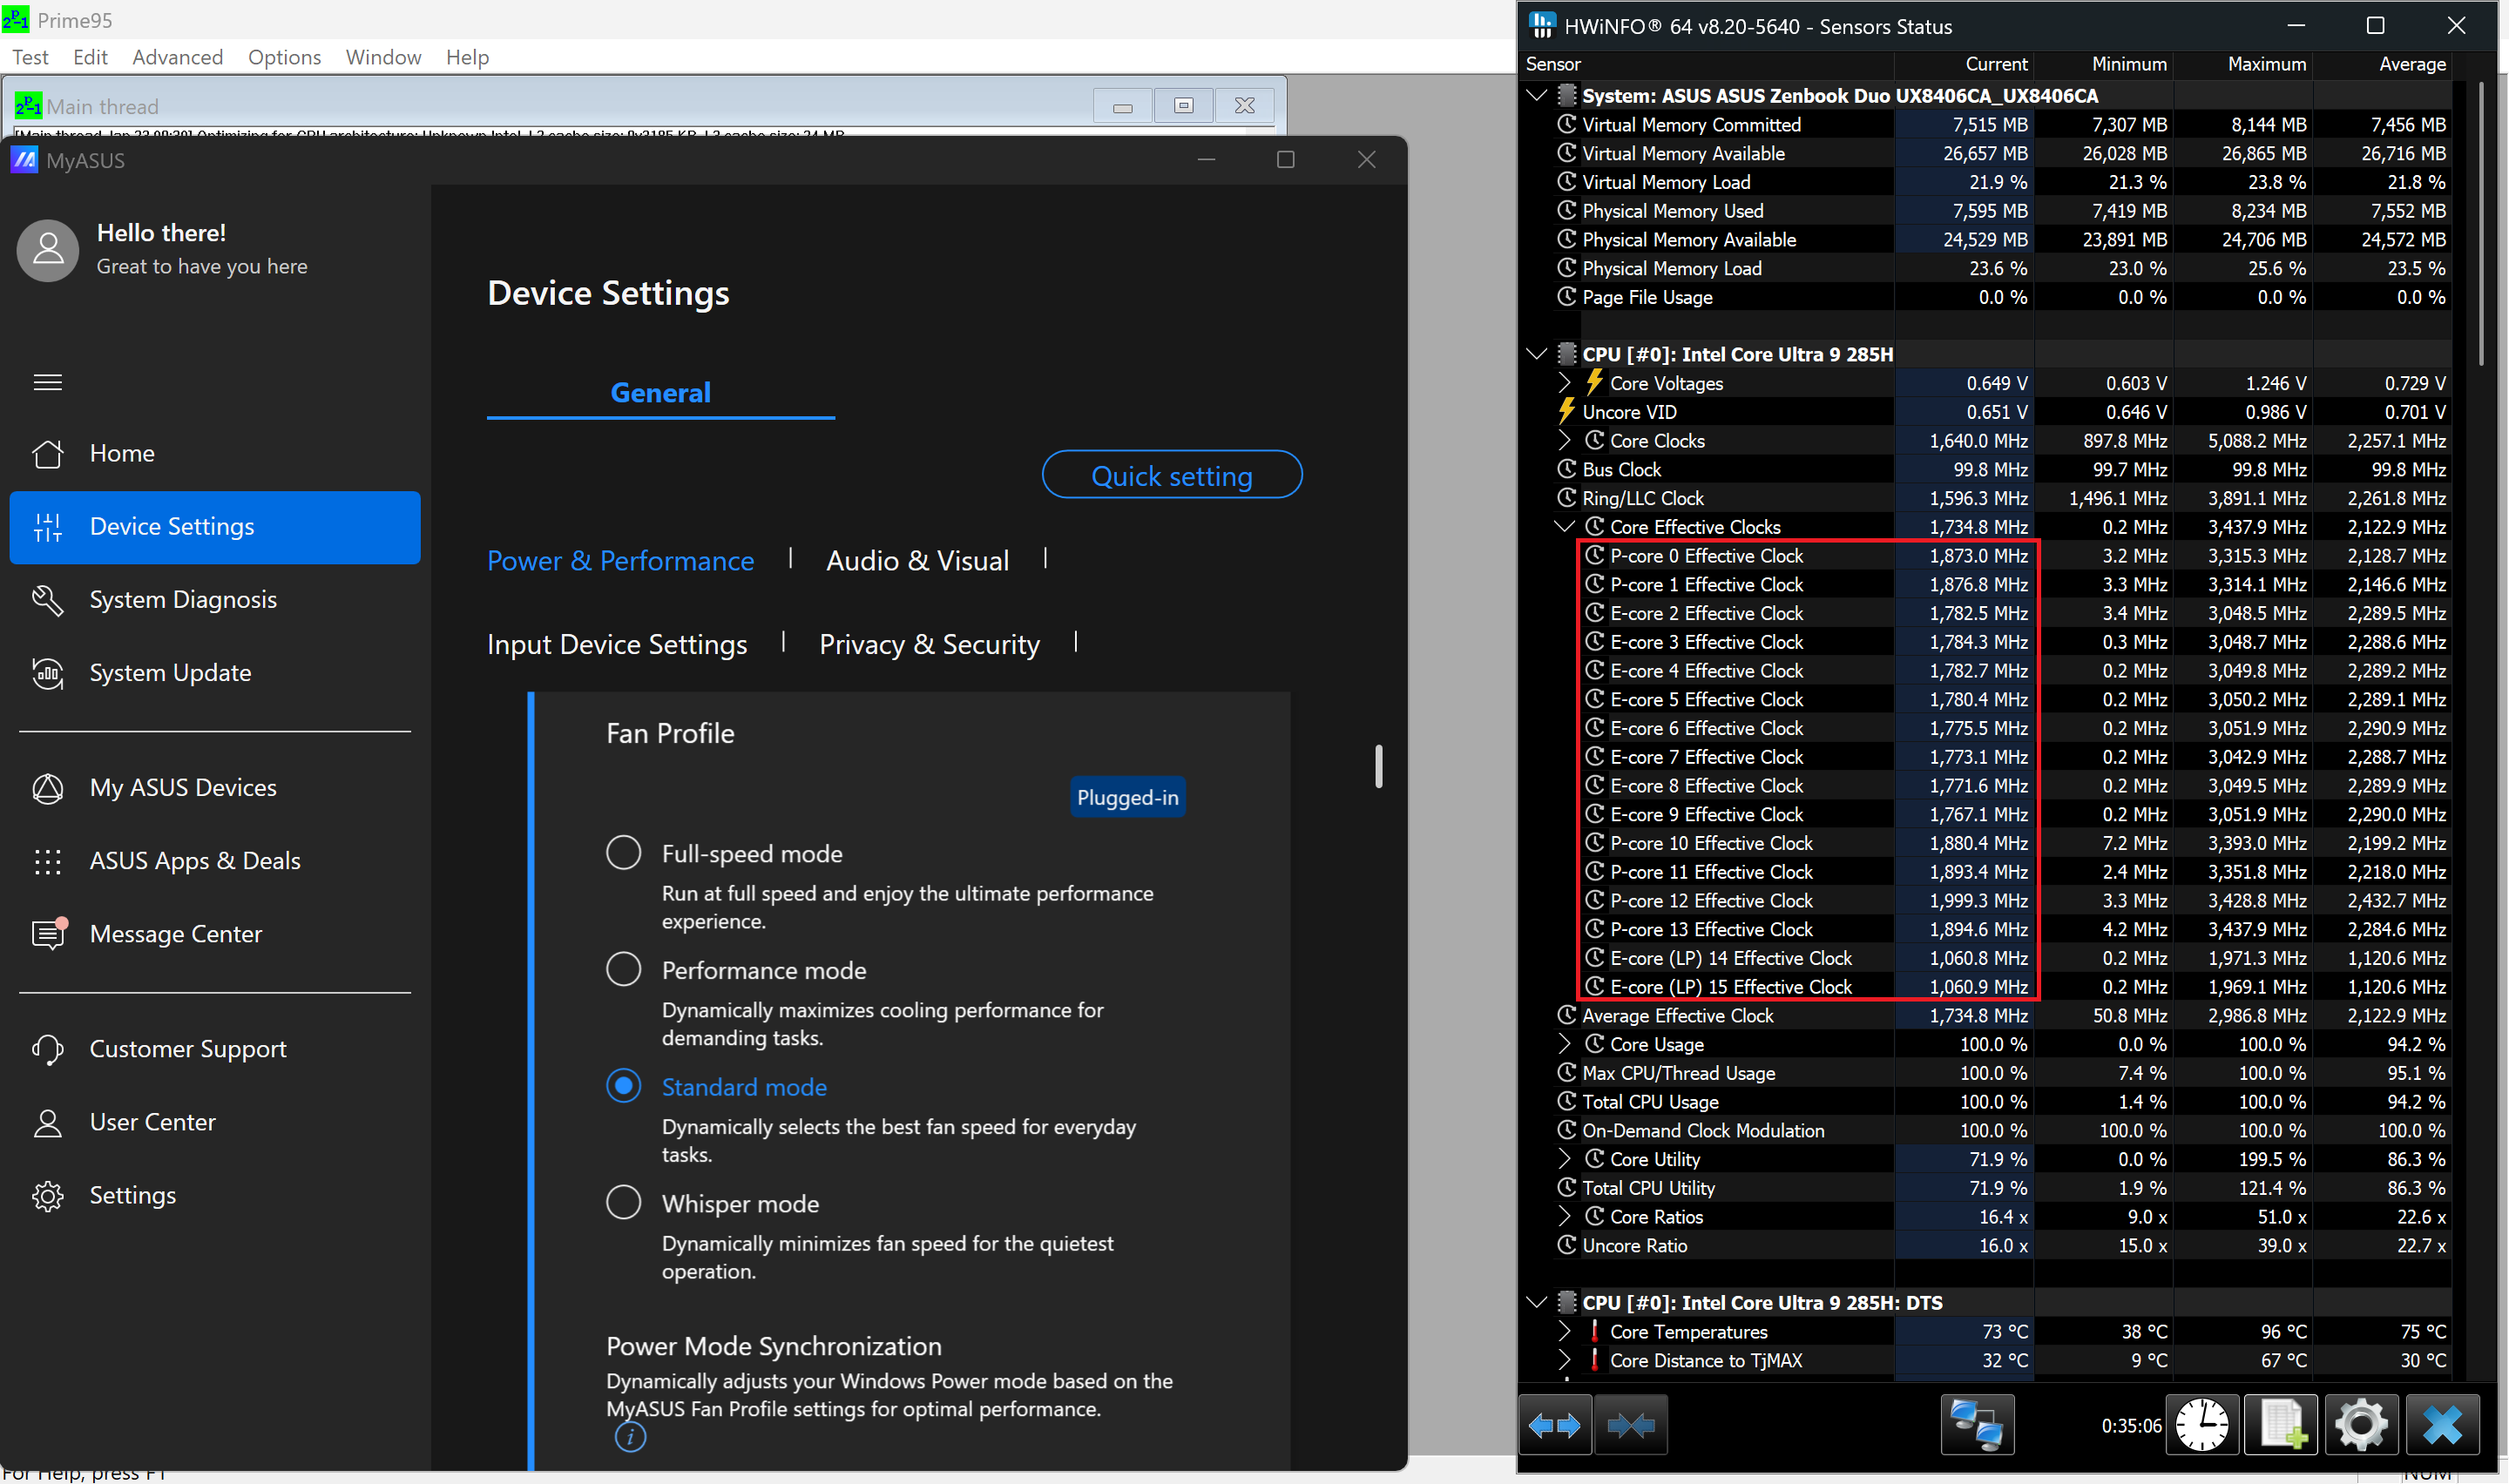Open System Diagnosis in the sidebar

[183, 599]
